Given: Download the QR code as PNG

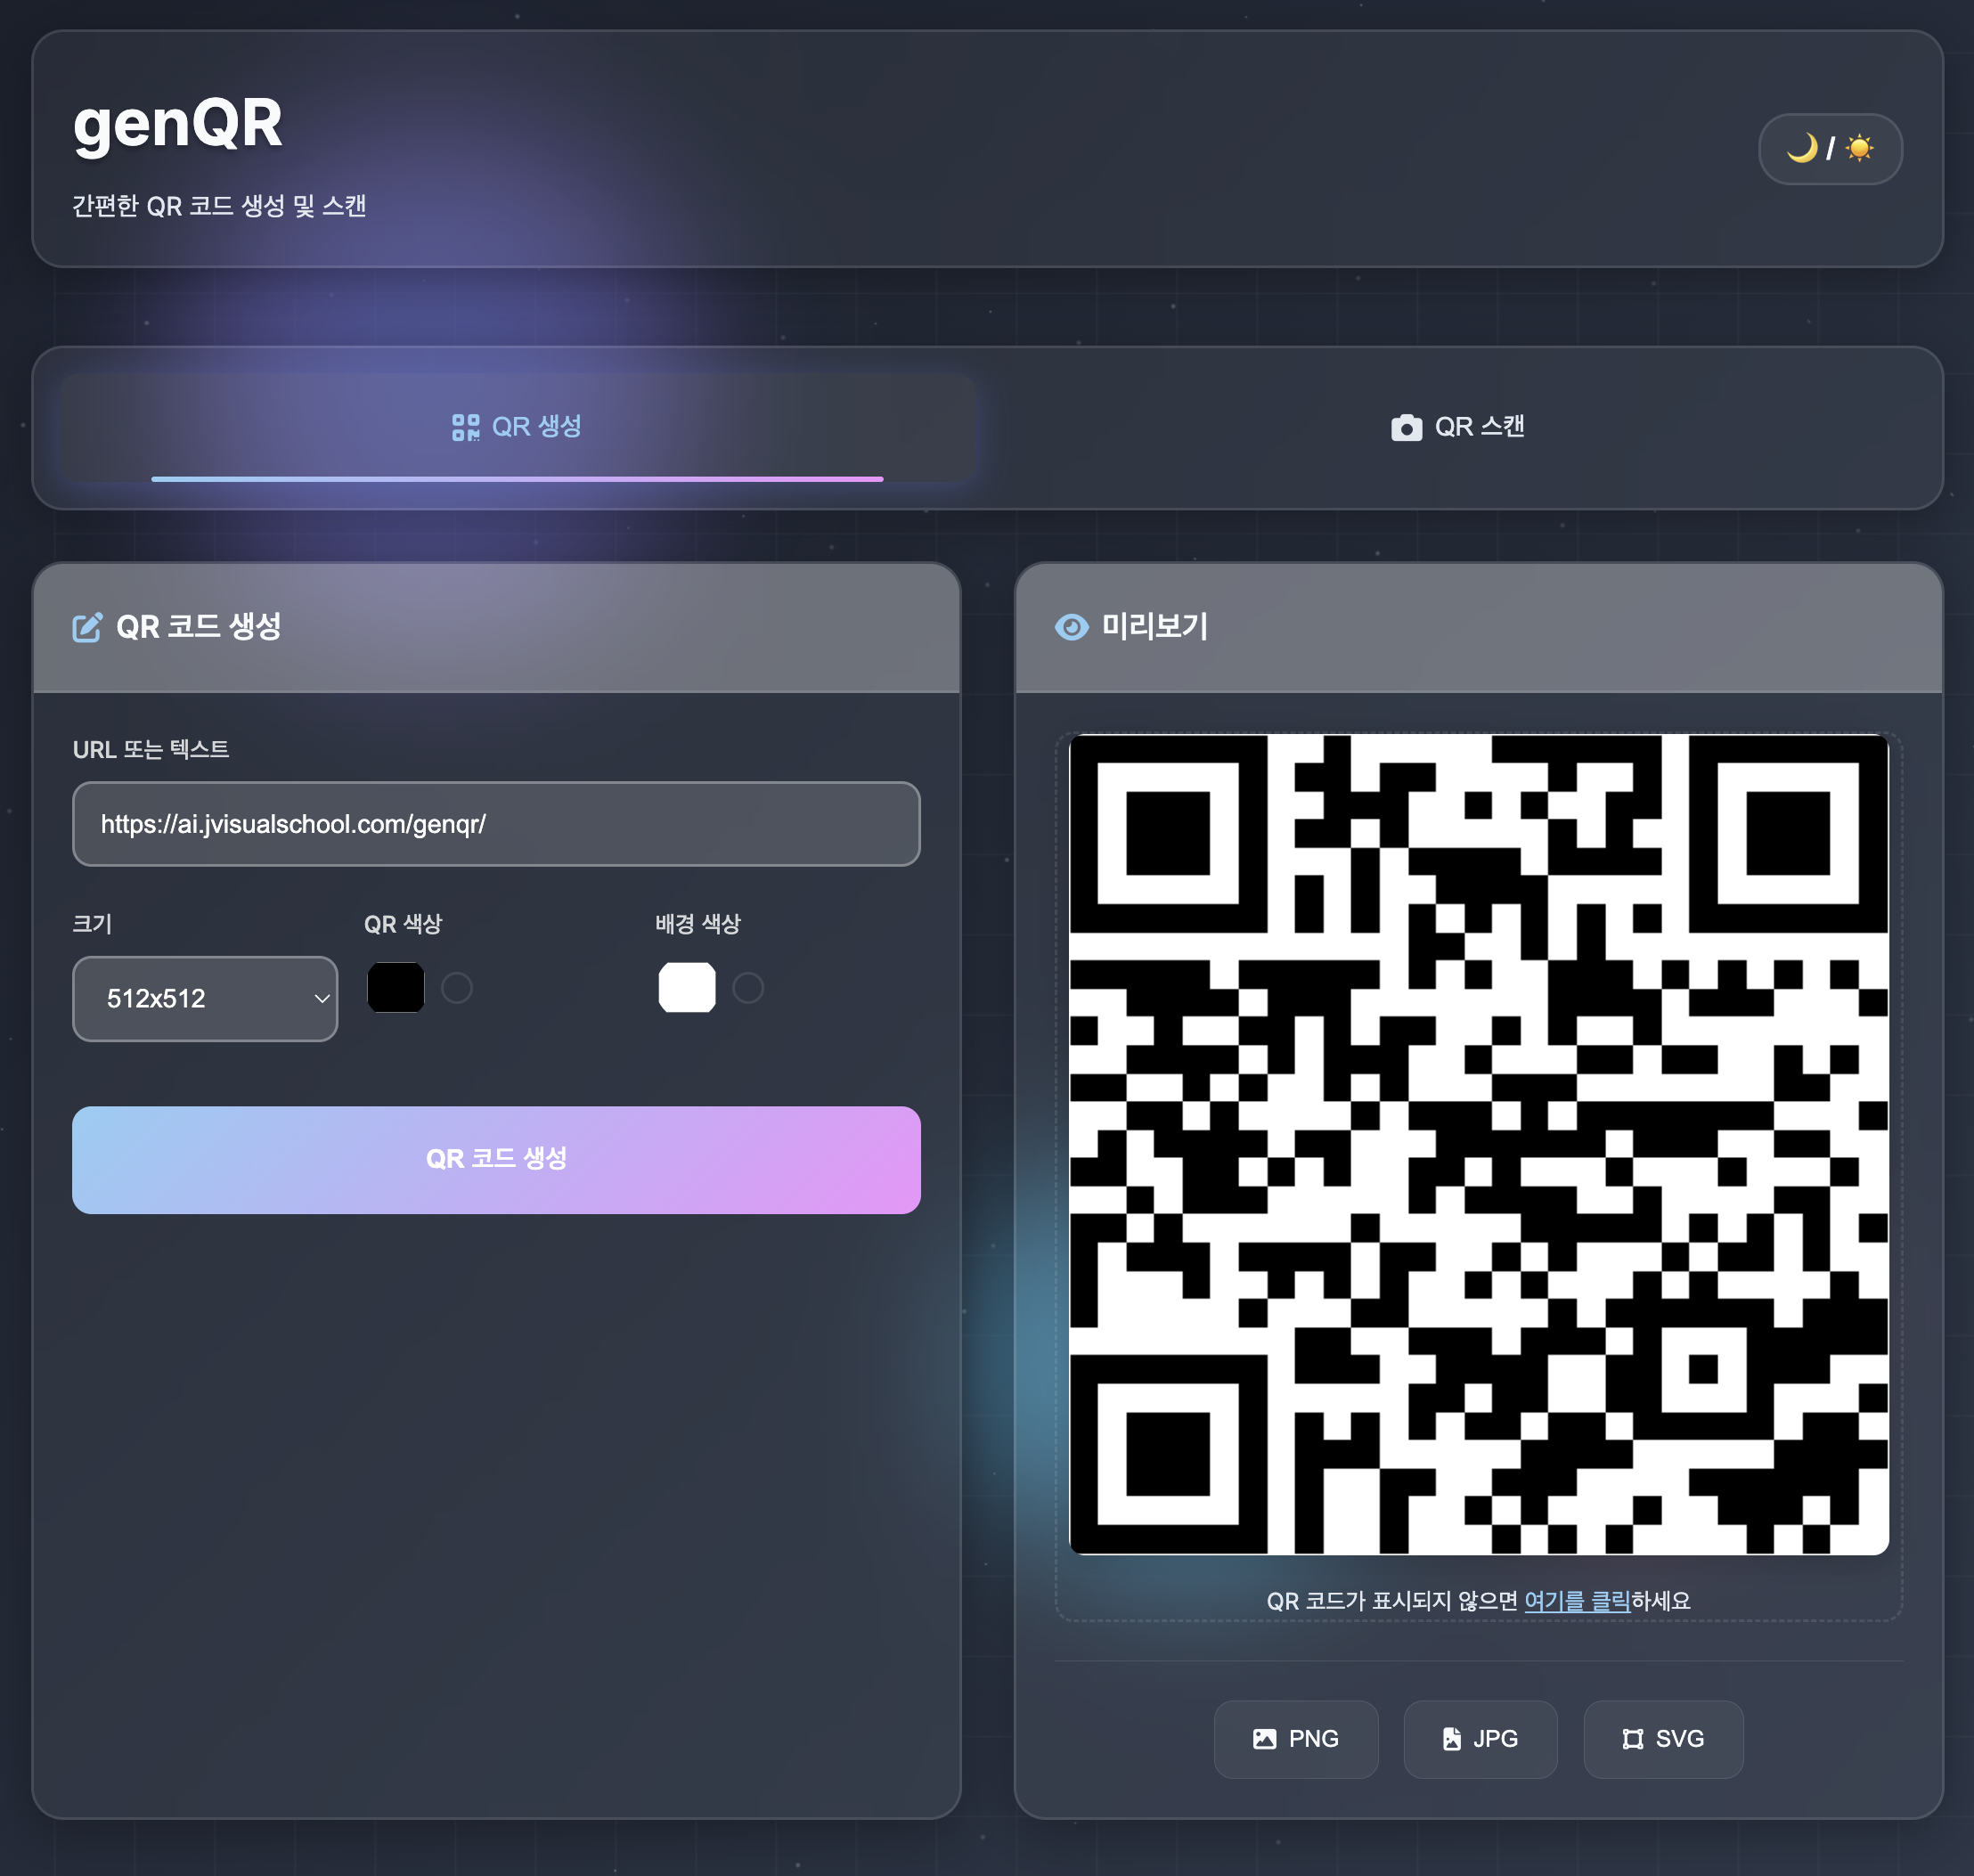Looking at the screenshot, I should click(1296, 1739).
